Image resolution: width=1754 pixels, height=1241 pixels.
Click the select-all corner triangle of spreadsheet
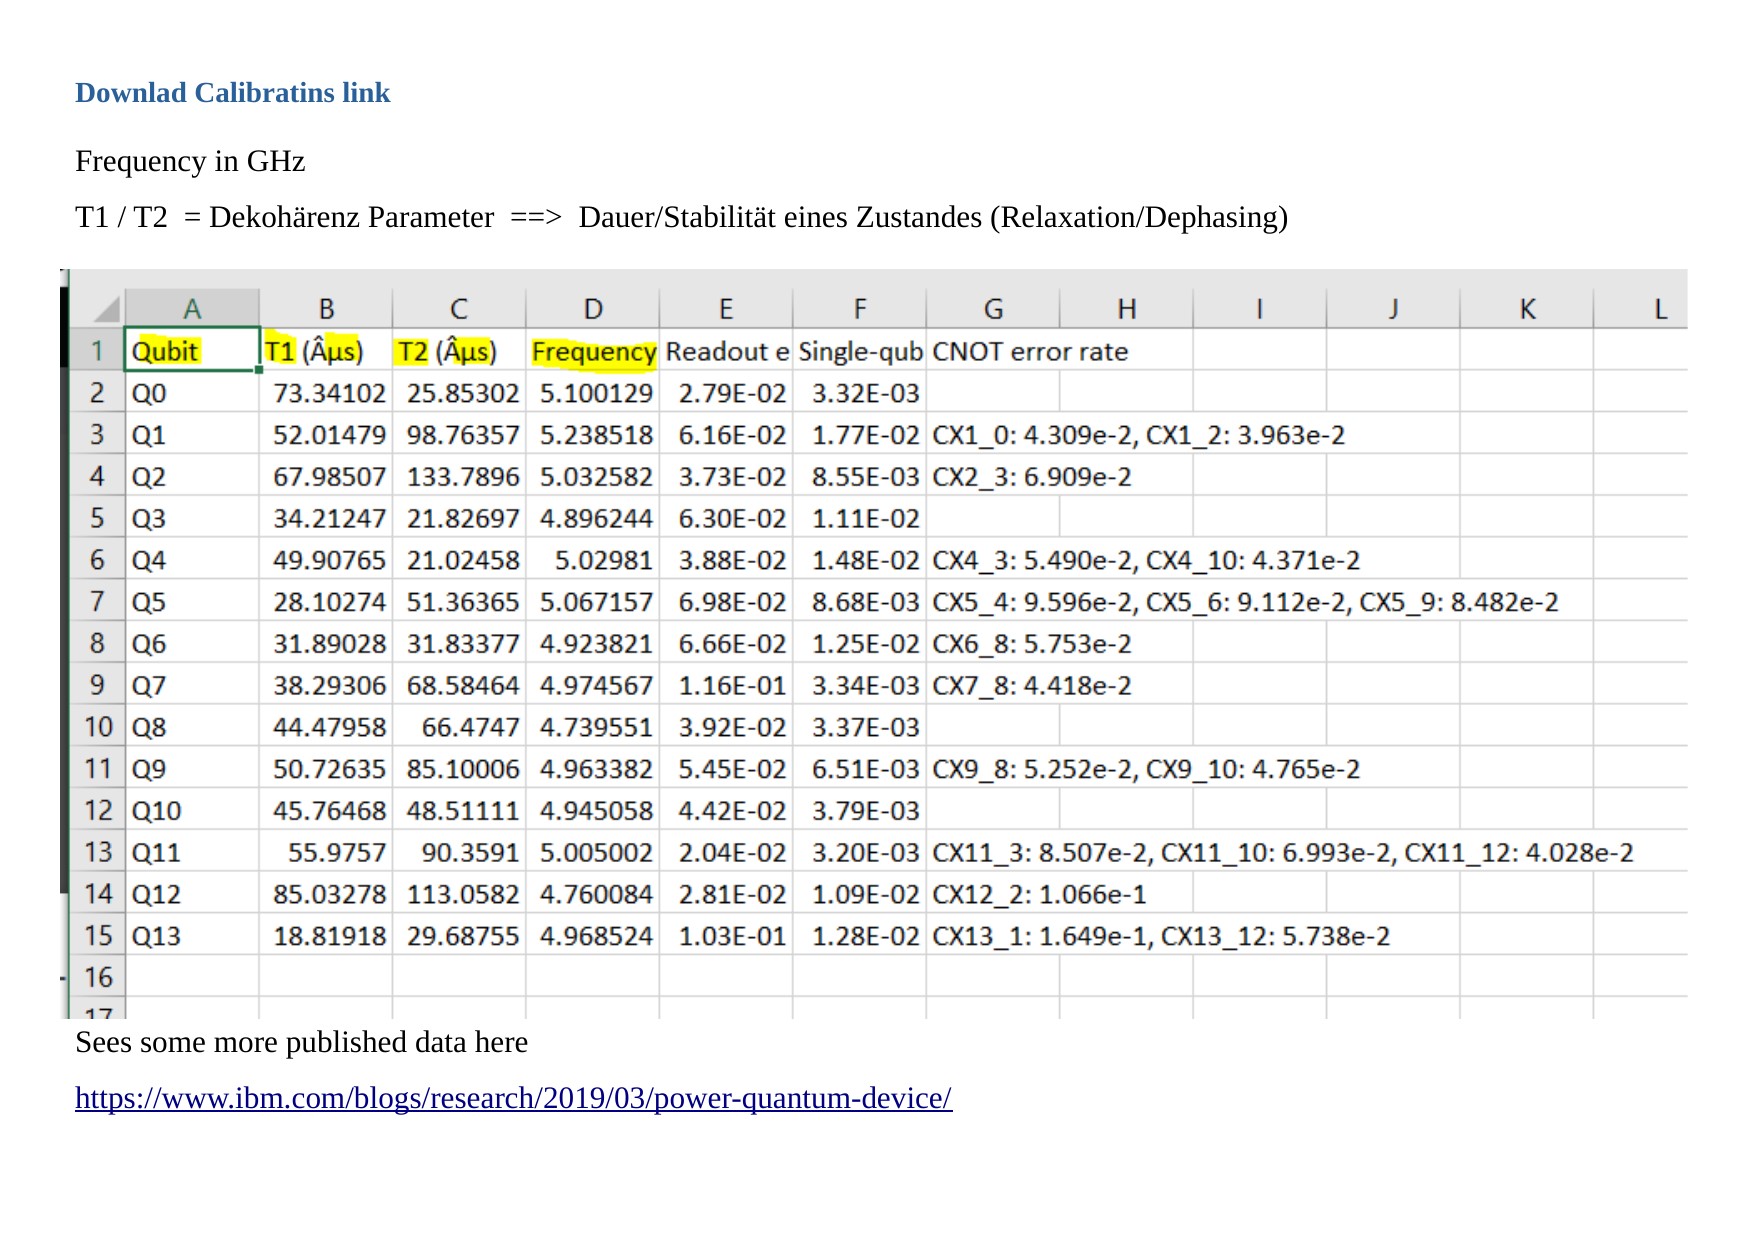[x=106, y=309]
